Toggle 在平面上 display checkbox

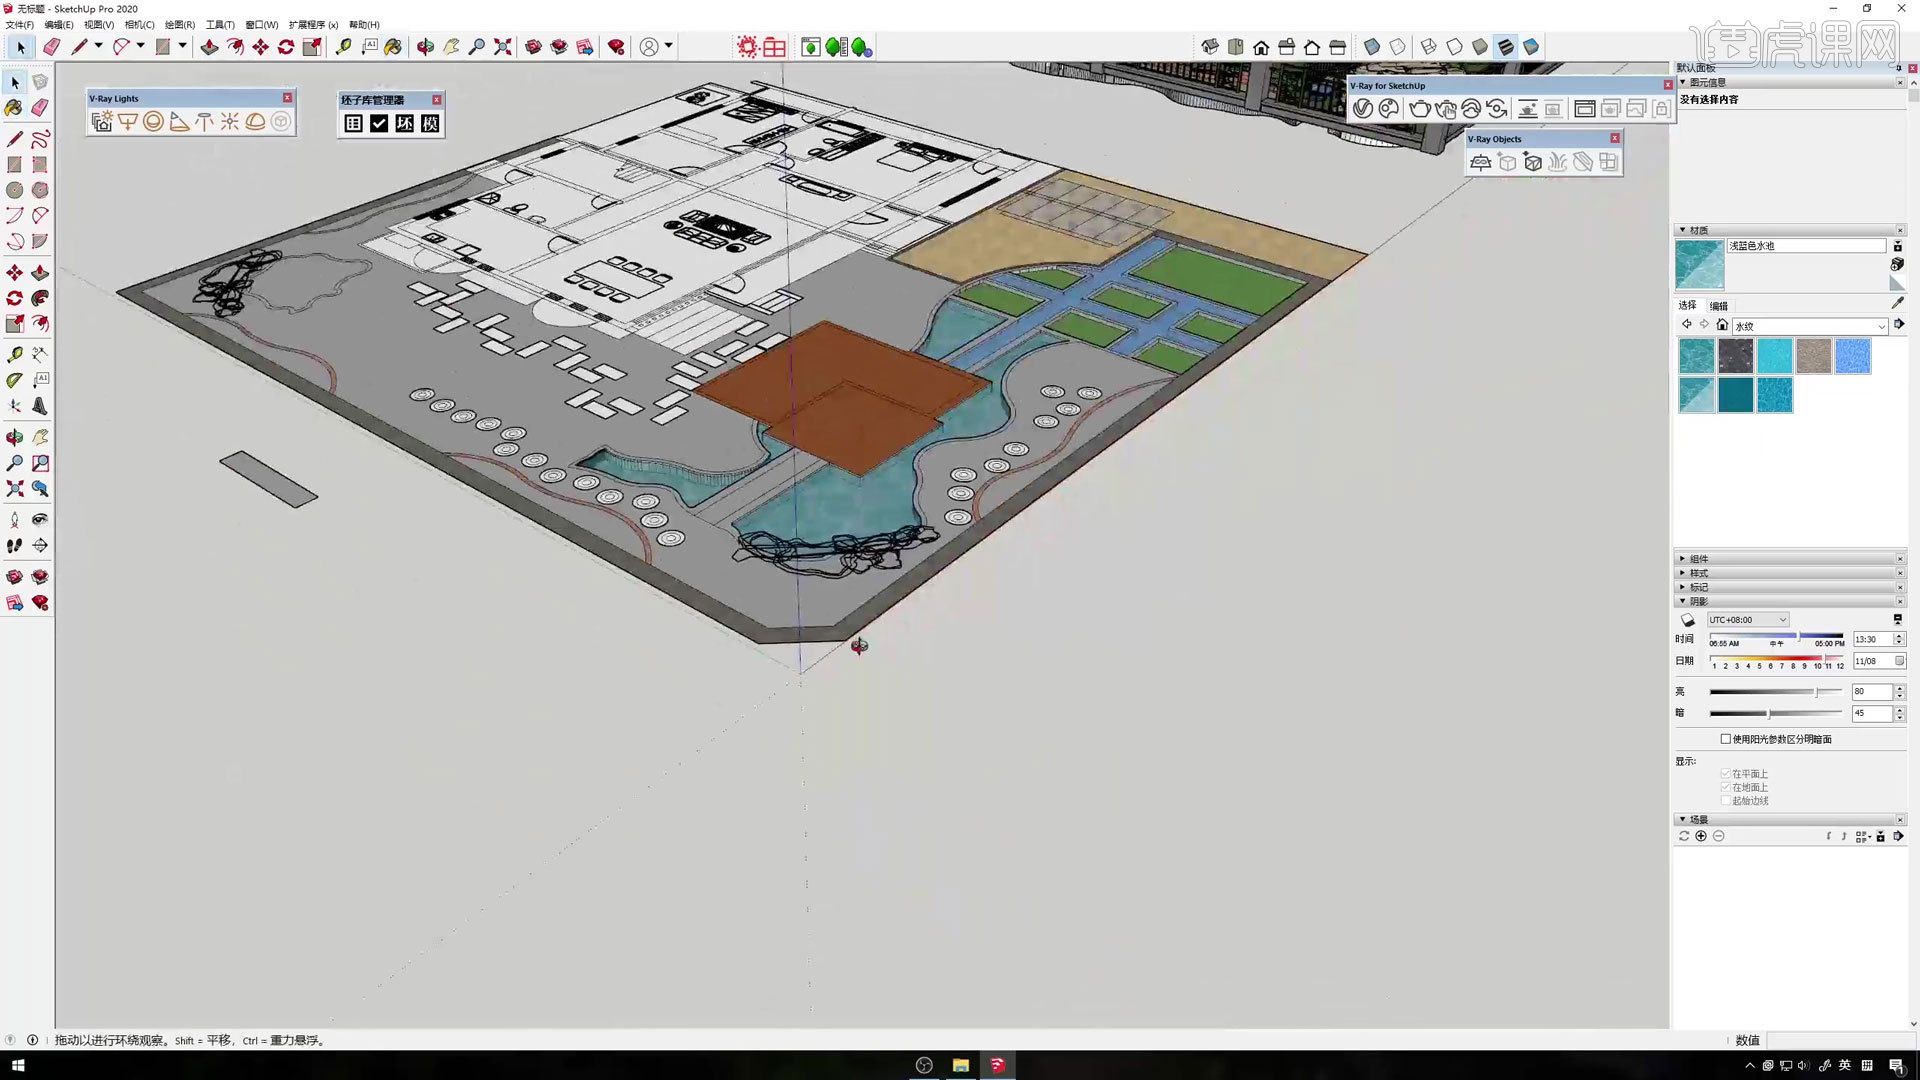pyautogui.click(x=1725, y=773)
